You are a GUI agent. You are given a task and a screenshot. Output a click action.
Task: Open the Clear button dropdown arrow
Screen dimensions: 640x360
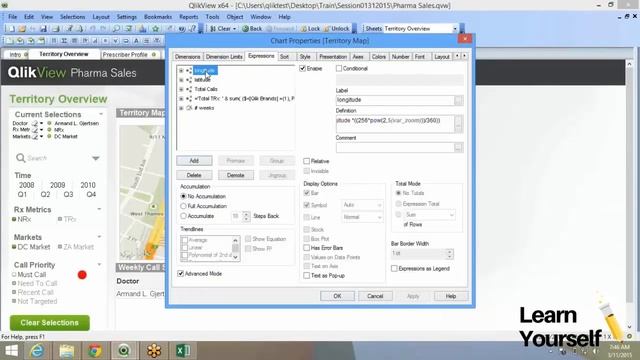click(x=234, y=29)
